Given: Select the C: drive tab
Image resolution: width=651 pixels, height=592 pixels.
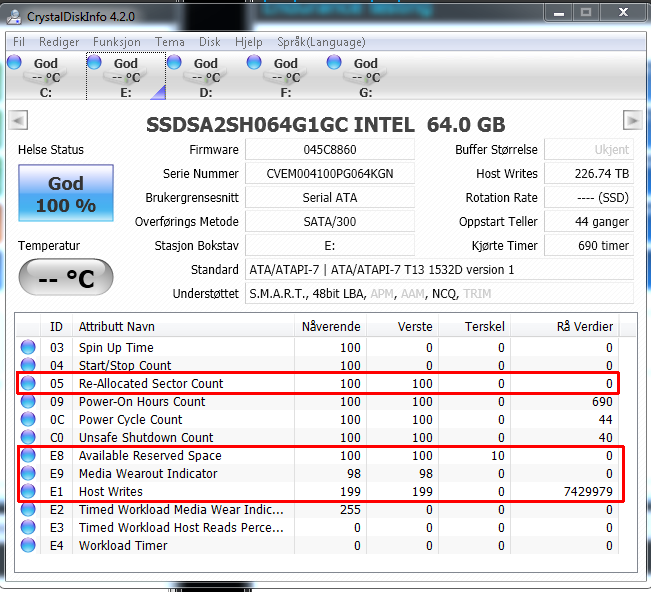Looking at the screenshot, I should [45, 77].
